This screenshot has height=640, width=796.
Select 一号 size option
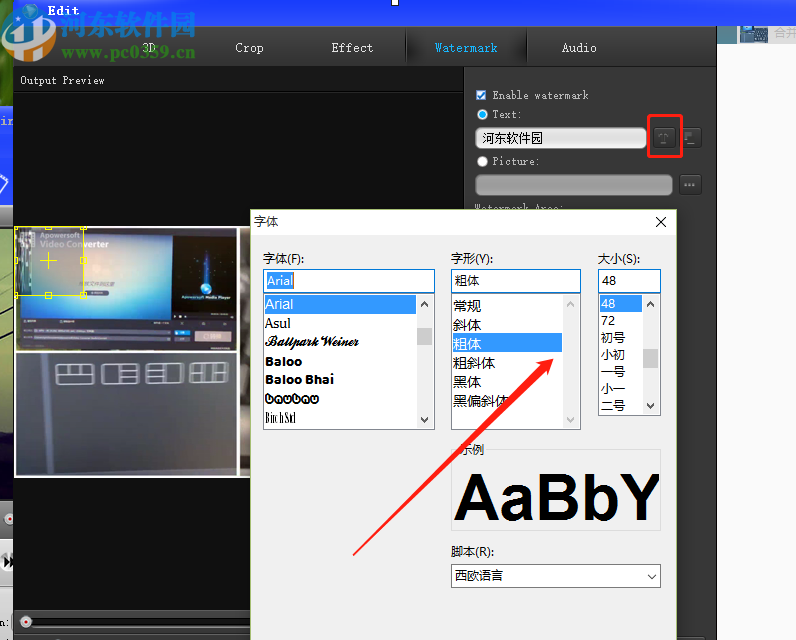click(x=620, y=372)
